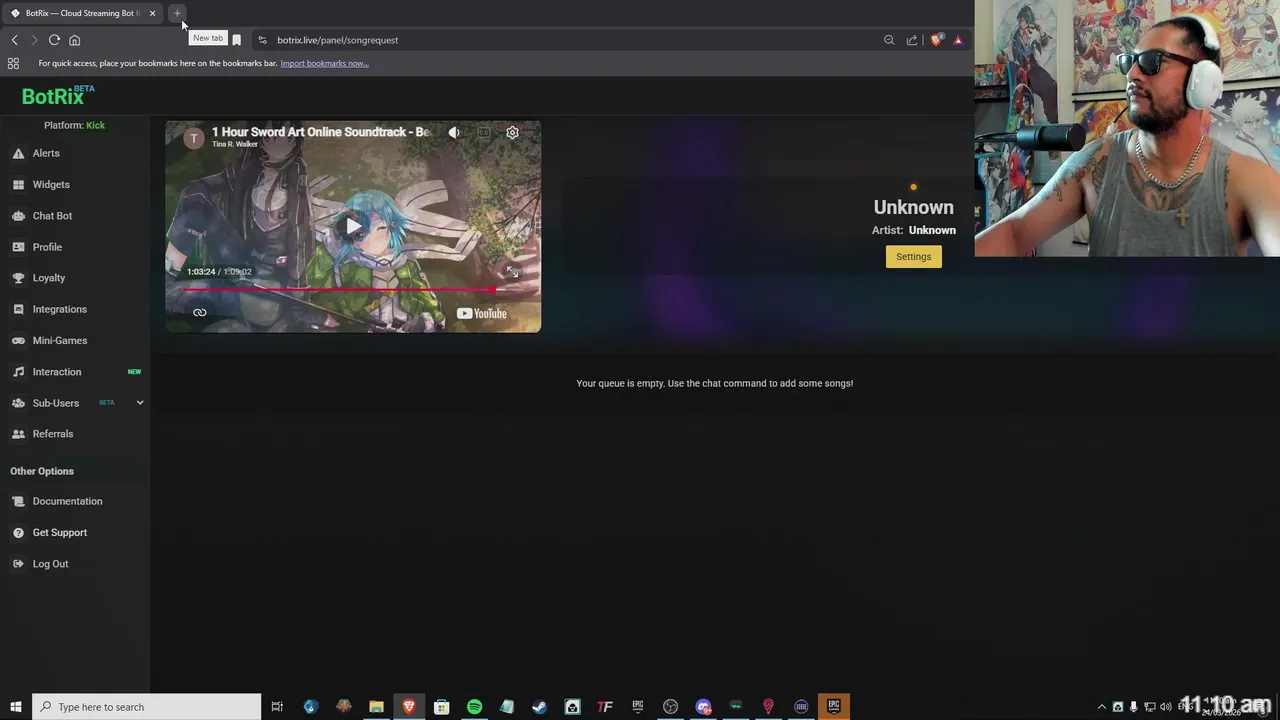Open Windows Start menu
The height and width of the screenshot is (720, 1280).
coord(15,707)
